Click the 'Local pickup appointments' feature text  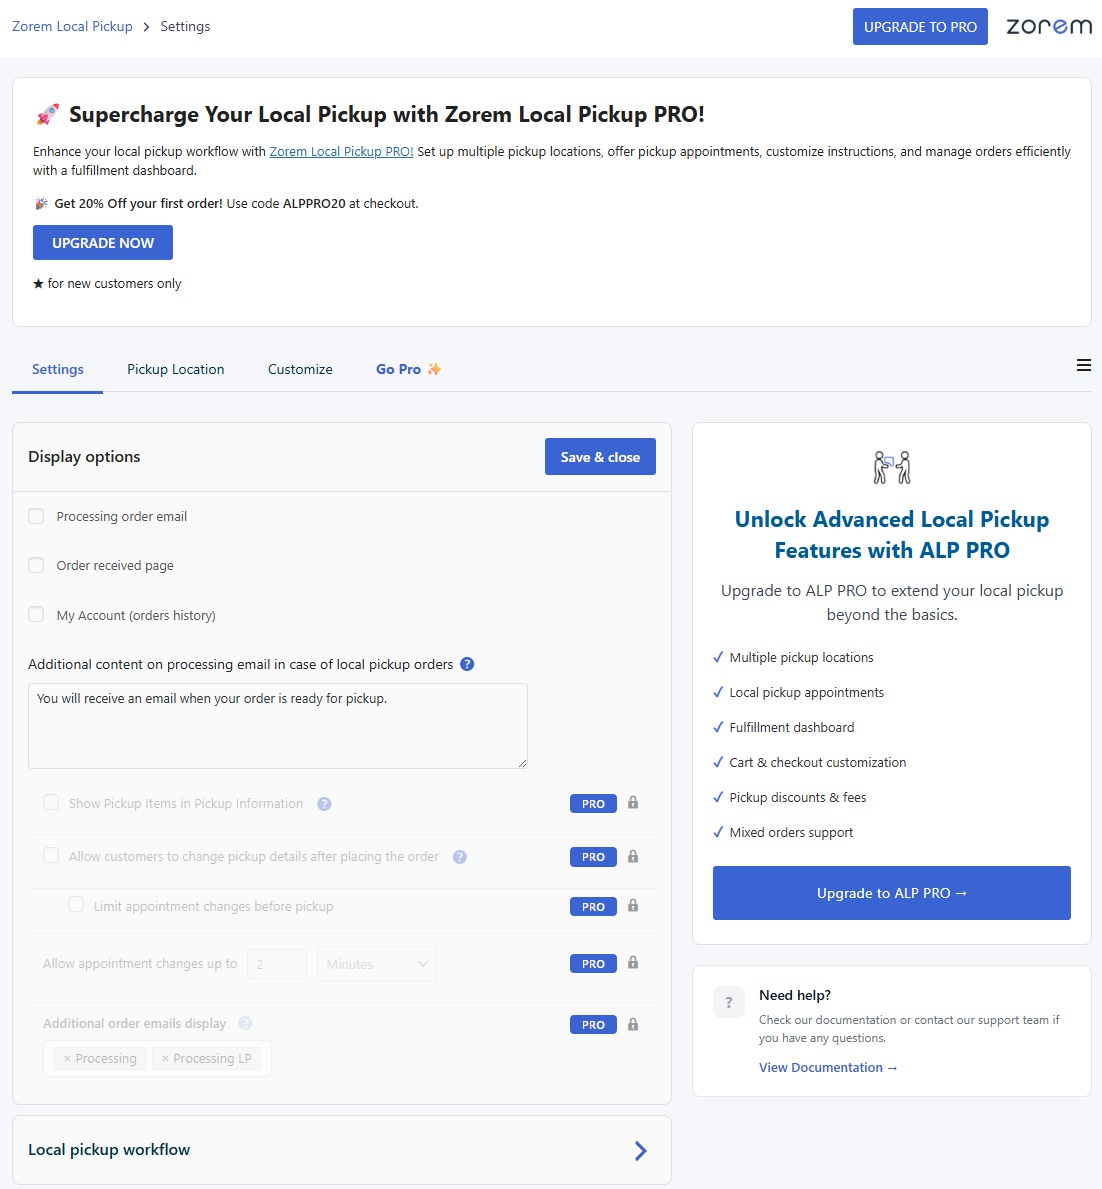(x=806, y=692)
